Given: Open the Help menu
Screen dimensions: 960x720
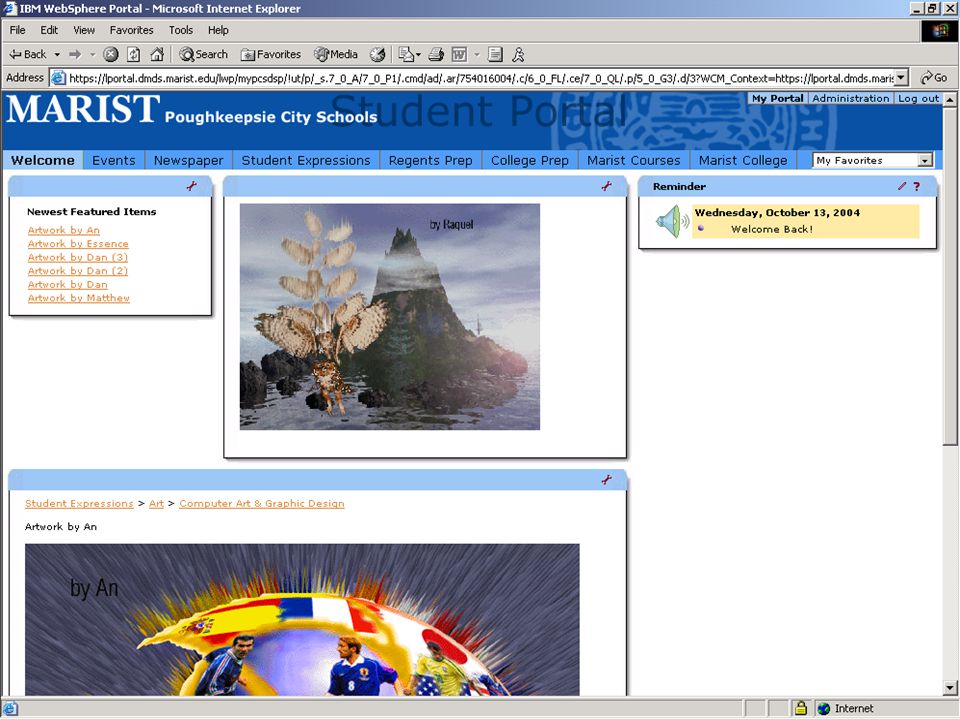Looking at the screenshot, I should tap(218, 30).
